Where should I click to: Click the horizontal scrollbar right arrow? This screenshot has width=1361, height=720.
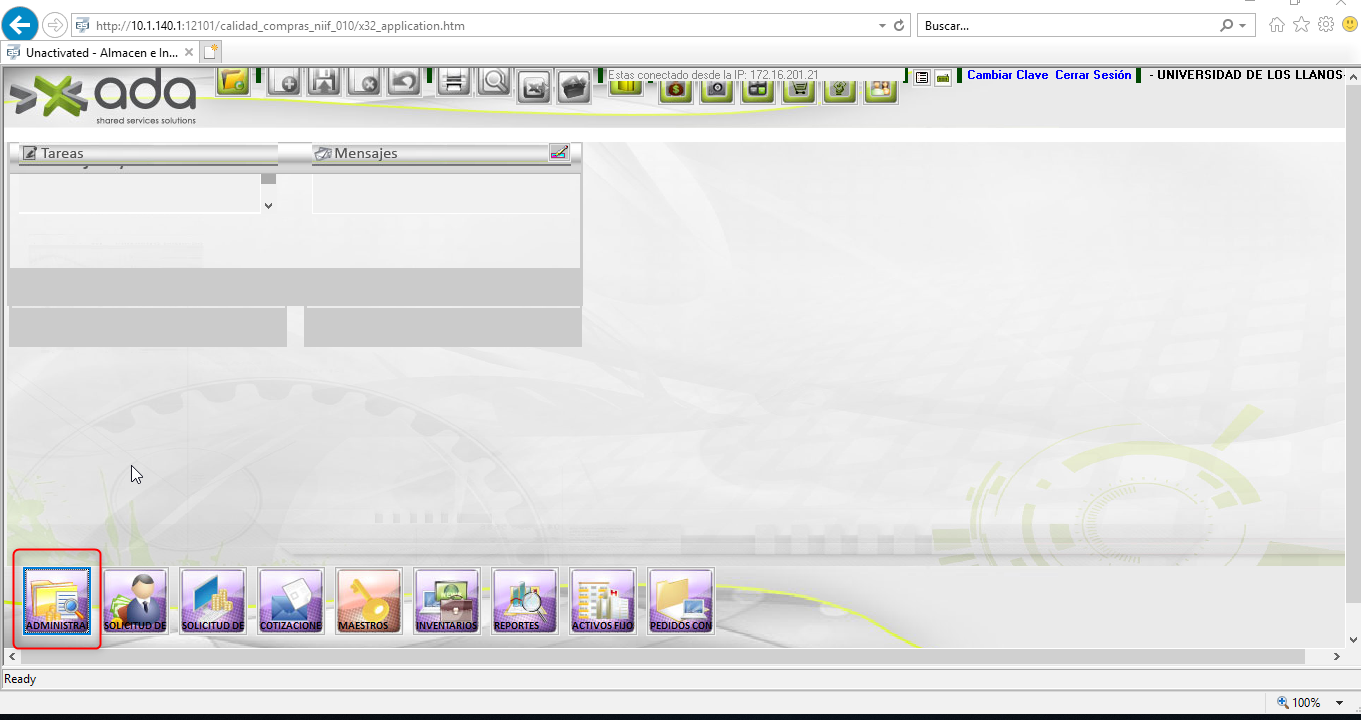(x=1337, y=657)
